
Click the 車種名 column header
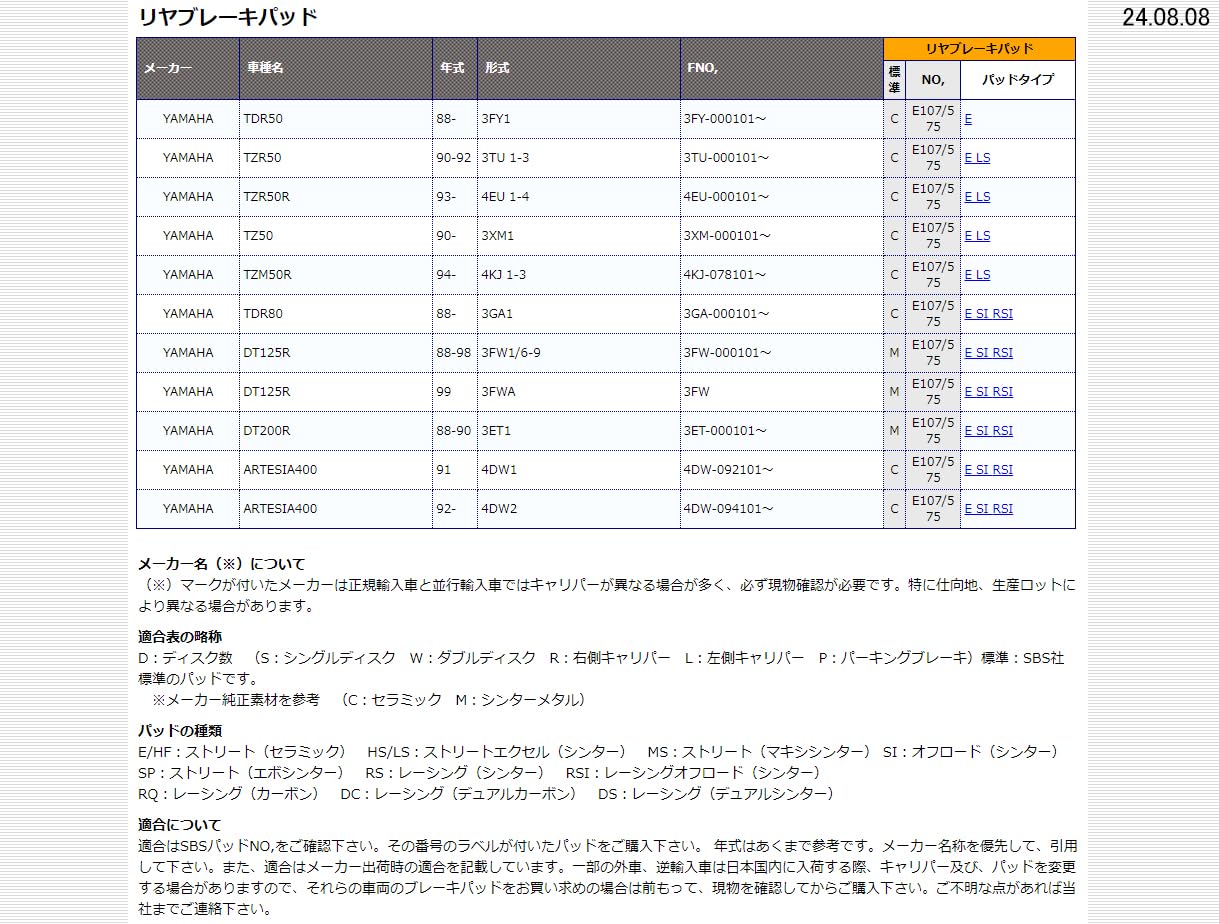(x=336, y=68)
